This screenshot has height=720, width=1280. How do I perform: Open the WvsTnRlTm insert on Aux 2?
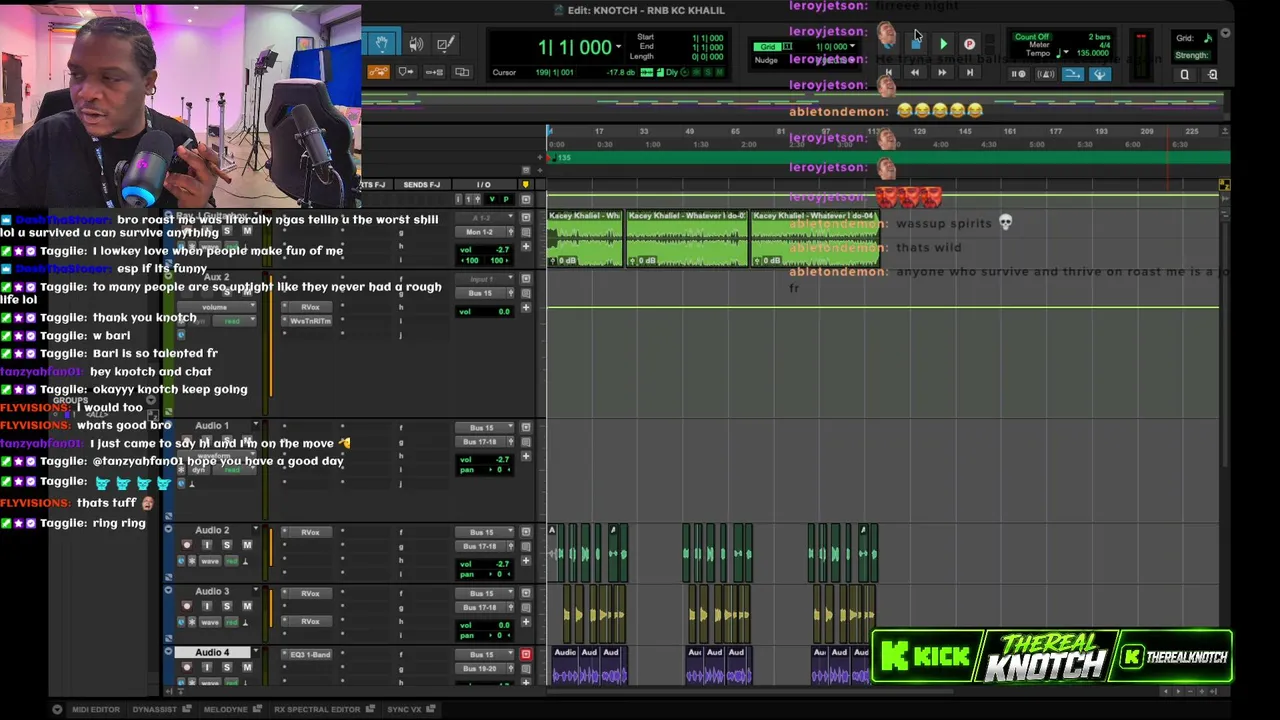(309, 321)
